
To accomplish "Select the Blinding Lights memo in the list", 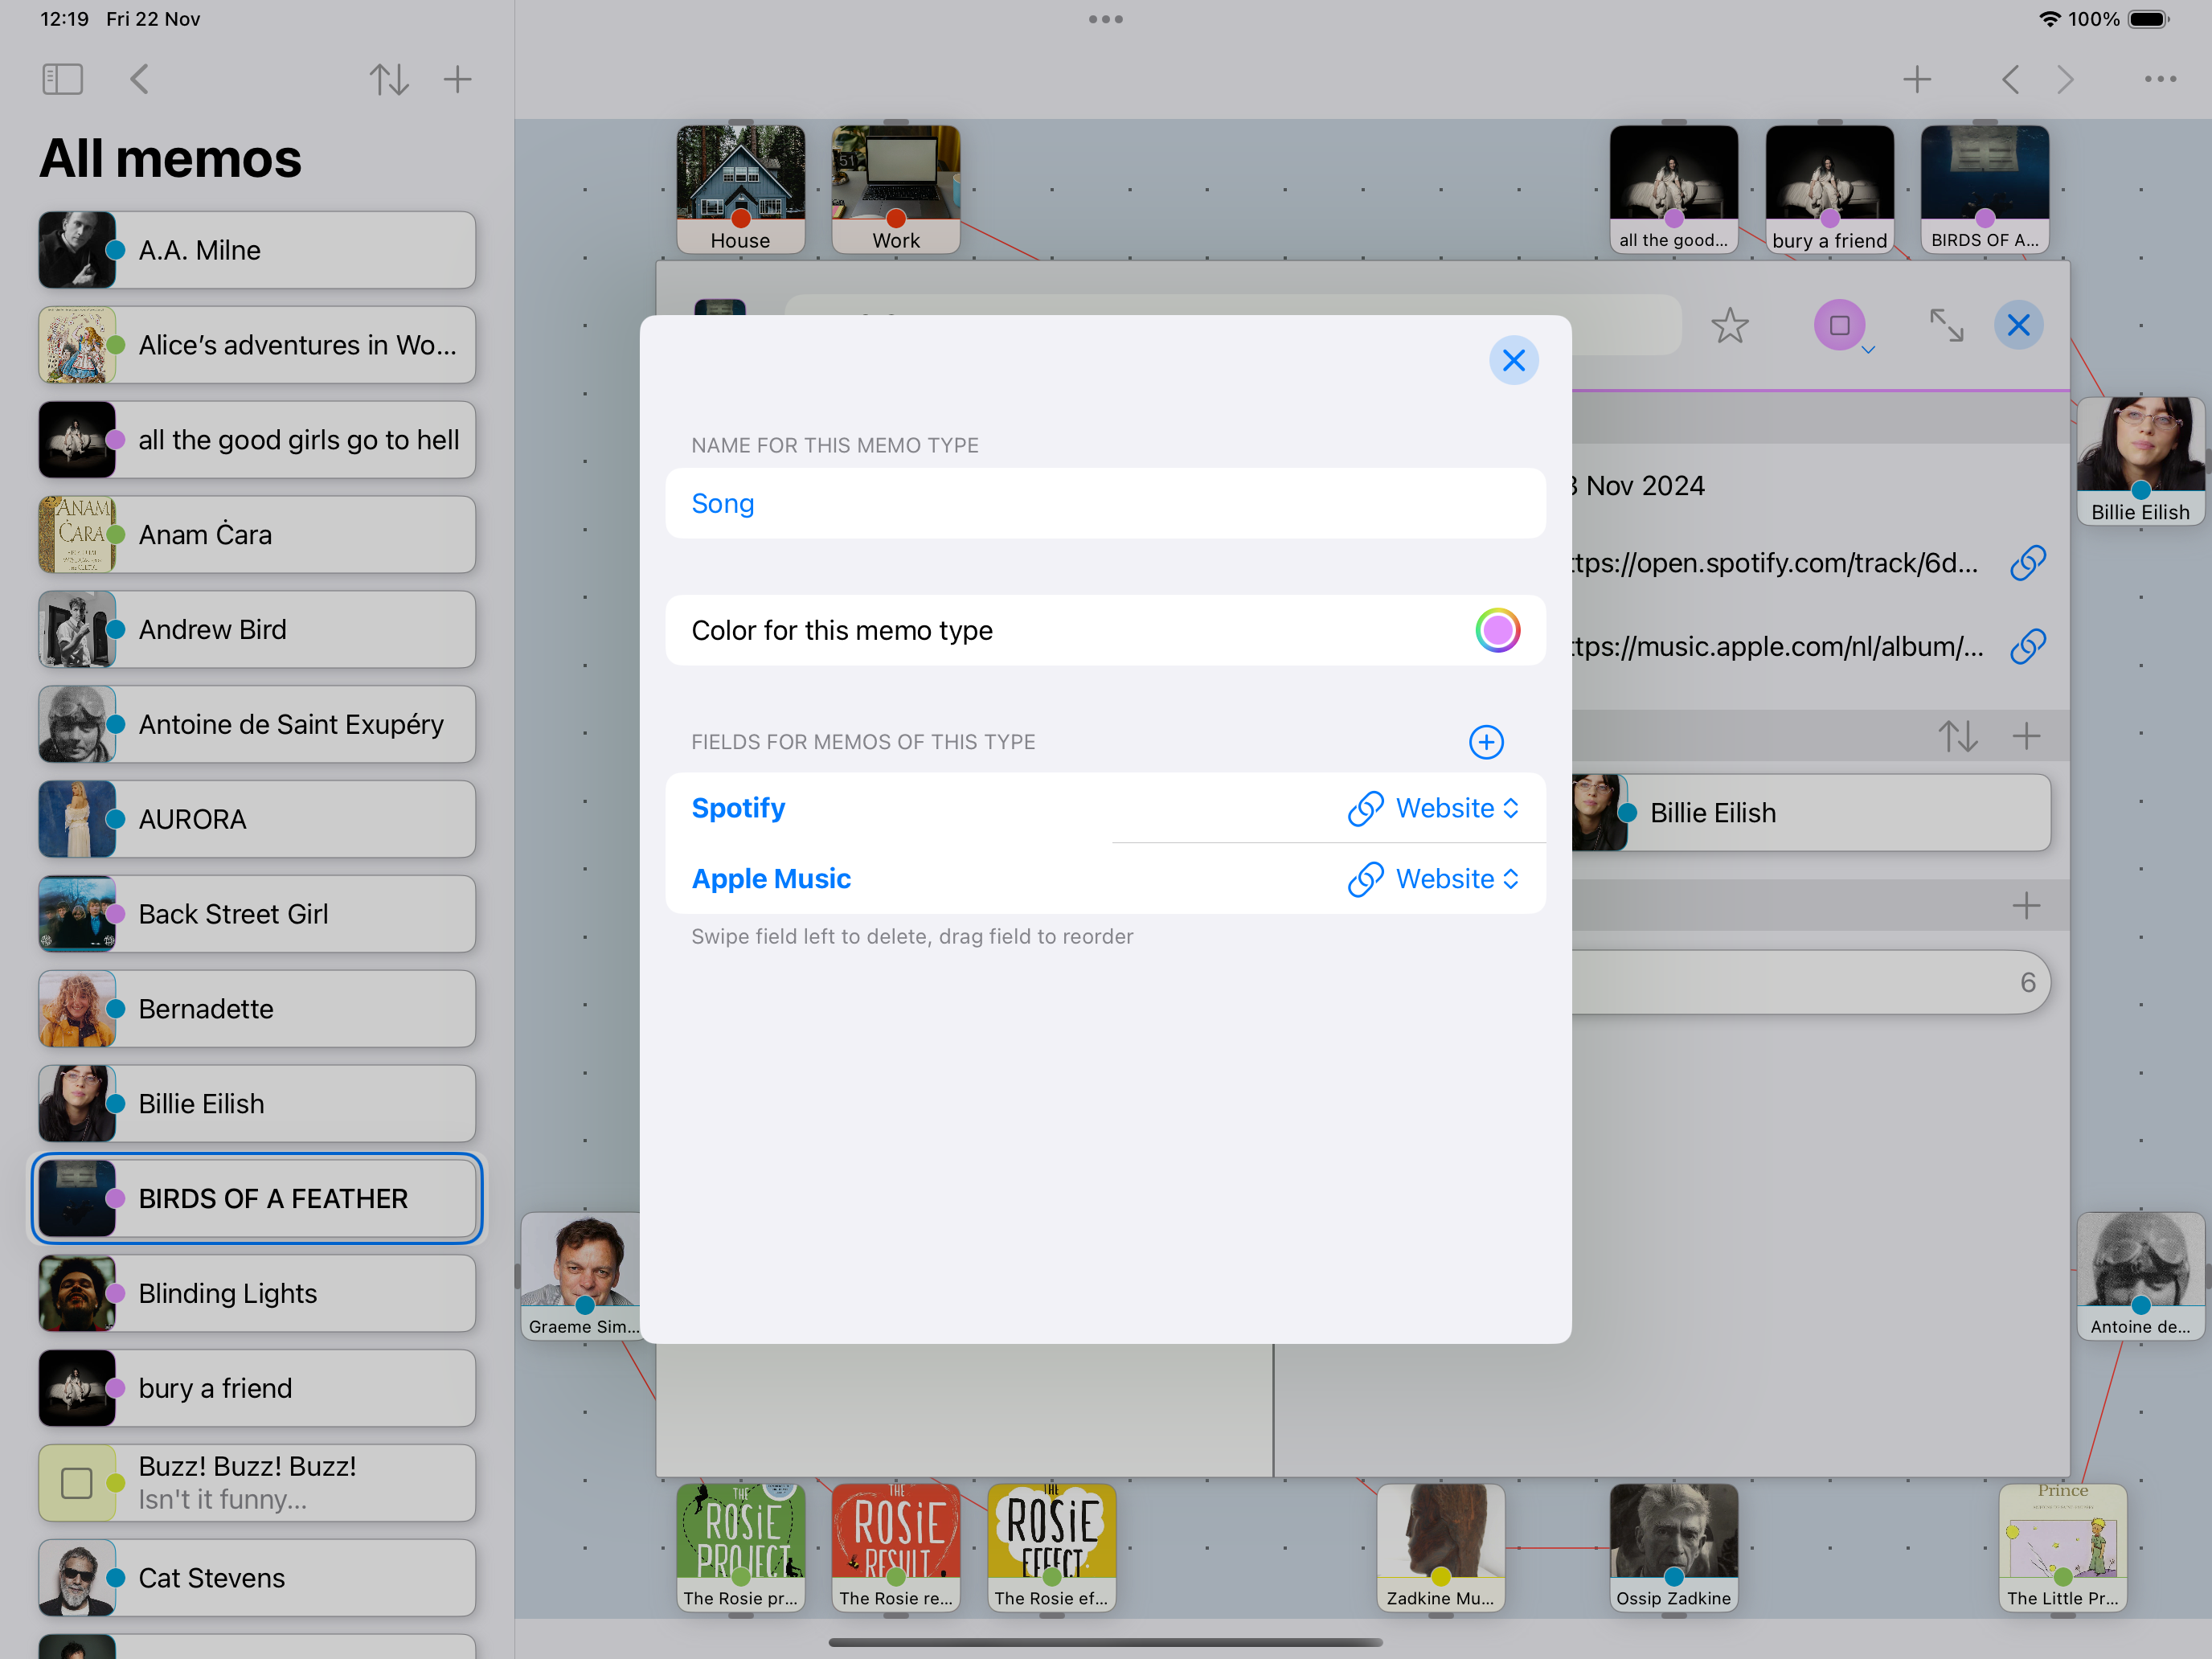I will pyautogui.click(x=257, y=1293).
